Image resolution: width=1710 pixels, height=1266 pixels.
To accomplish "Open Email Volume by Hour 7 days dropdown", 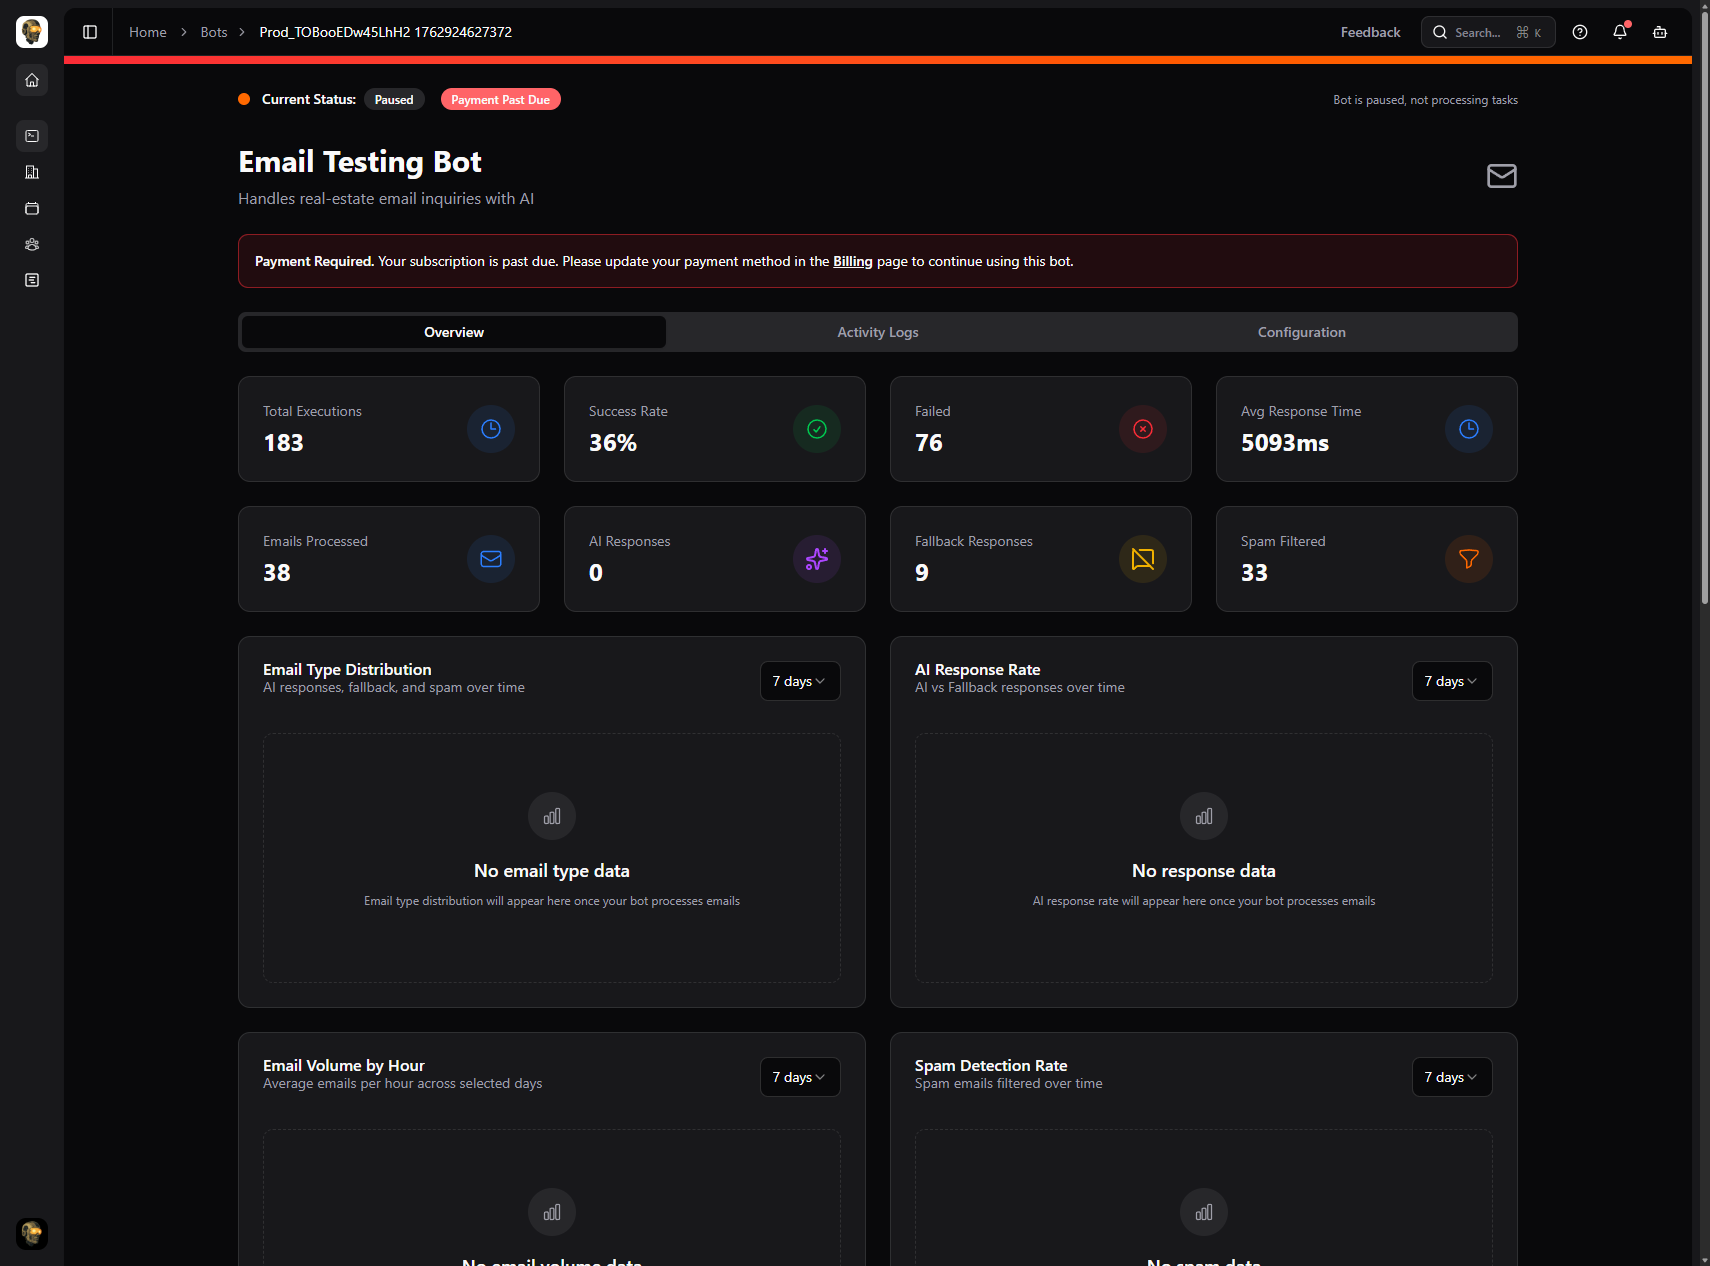I will 800,1077.
